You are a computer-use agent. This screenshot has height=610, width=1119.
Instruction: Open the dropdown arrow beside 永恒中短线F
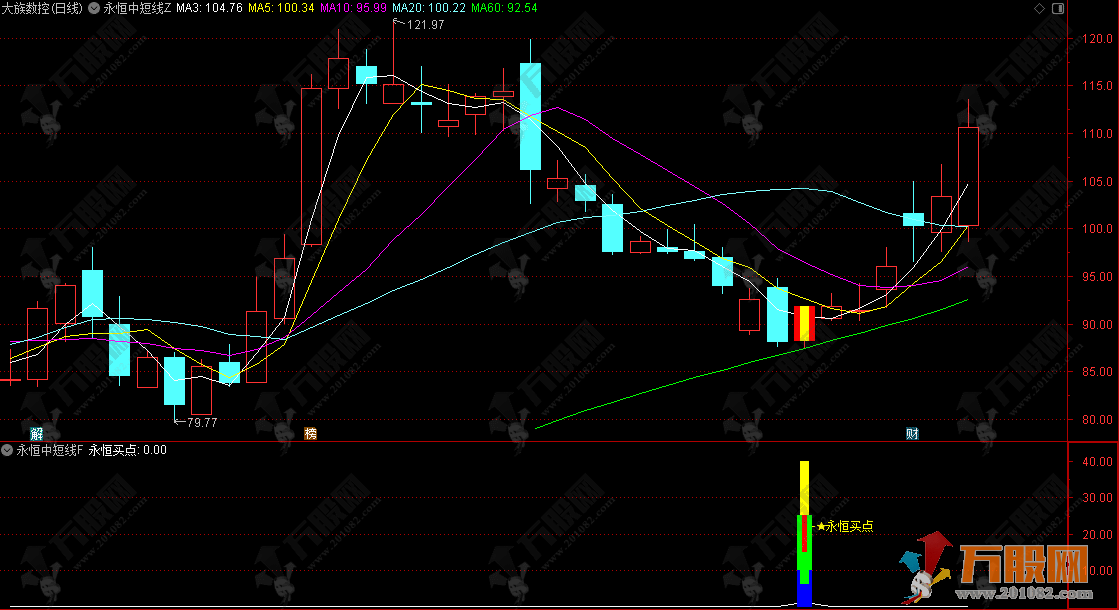pos(7,450)
